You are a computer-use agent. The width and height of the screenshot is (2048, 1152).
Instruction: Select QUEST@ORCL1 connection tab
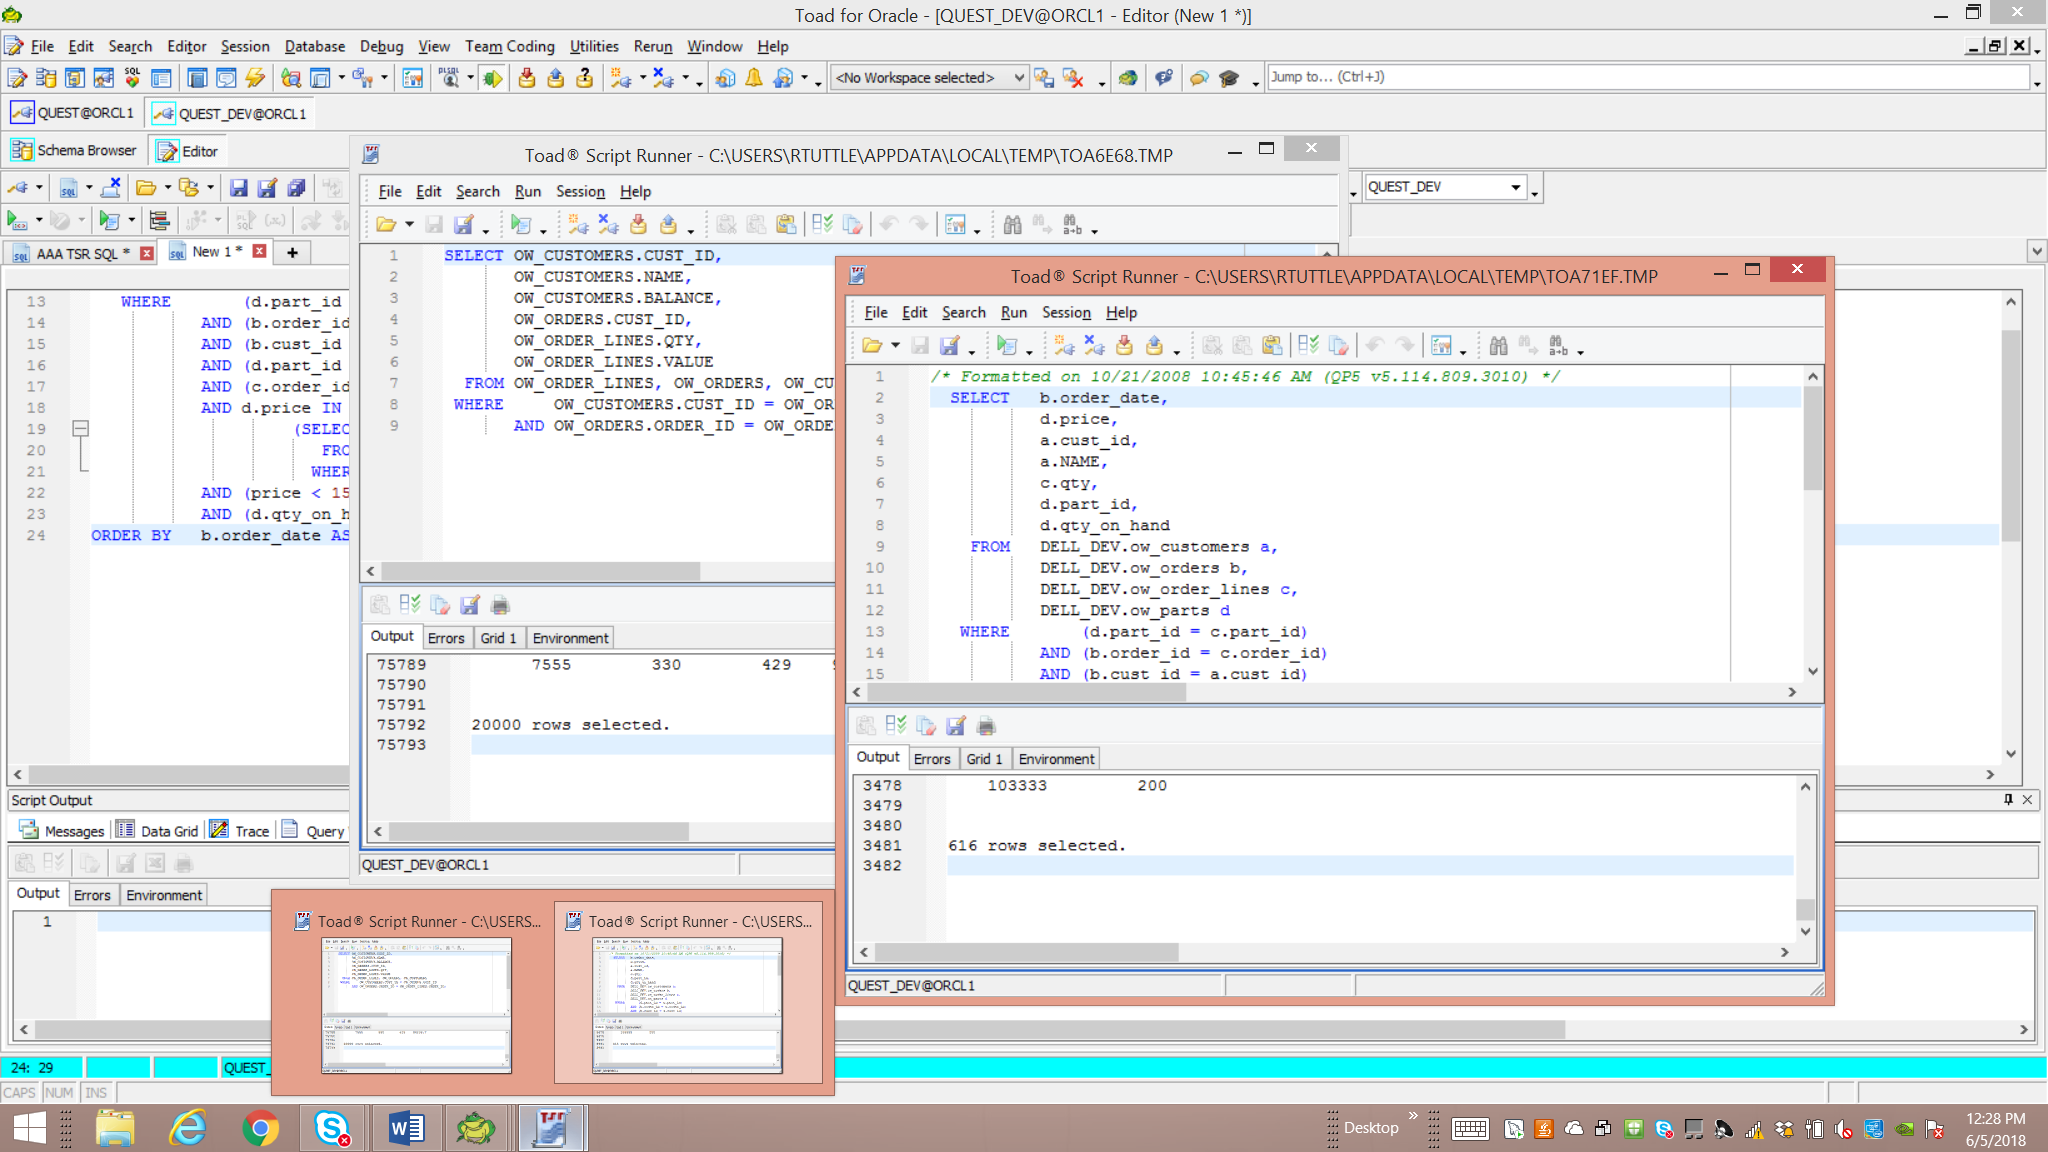click(x=74, y=113)
